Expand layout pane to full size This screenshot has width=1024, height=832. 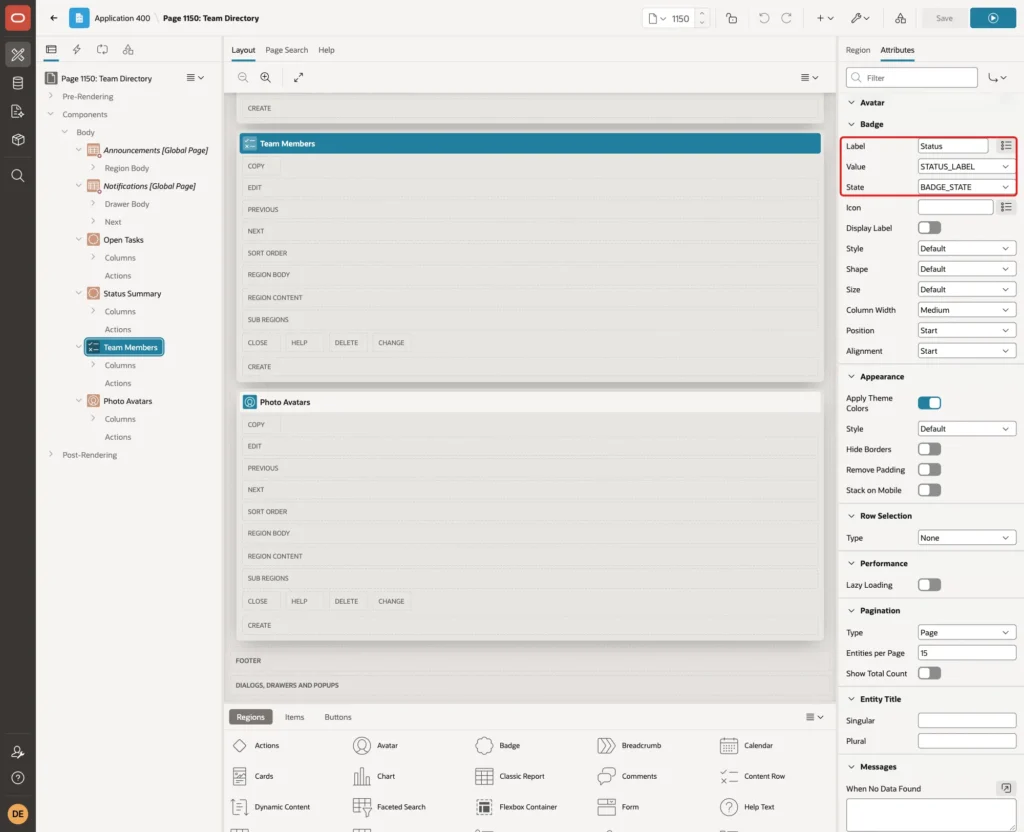pyautogui.click(x=298, y=77)
